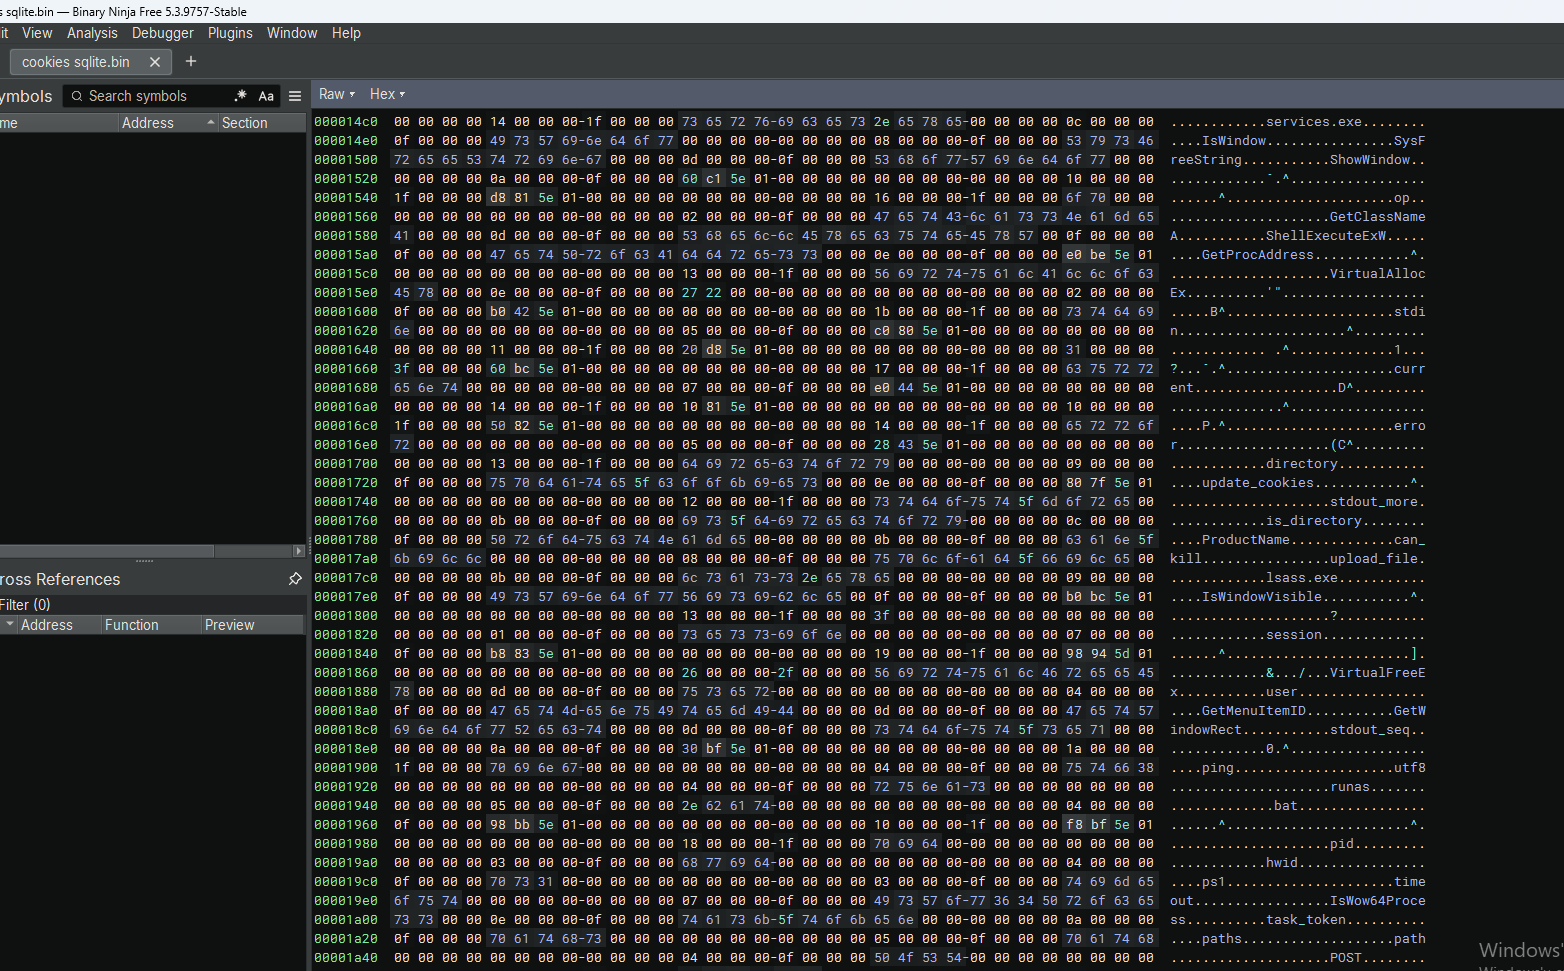This screenshot has width=1564, height=971.
Task: Click symbols scrollbar right arrow
Action: click(x=299, y=551)
